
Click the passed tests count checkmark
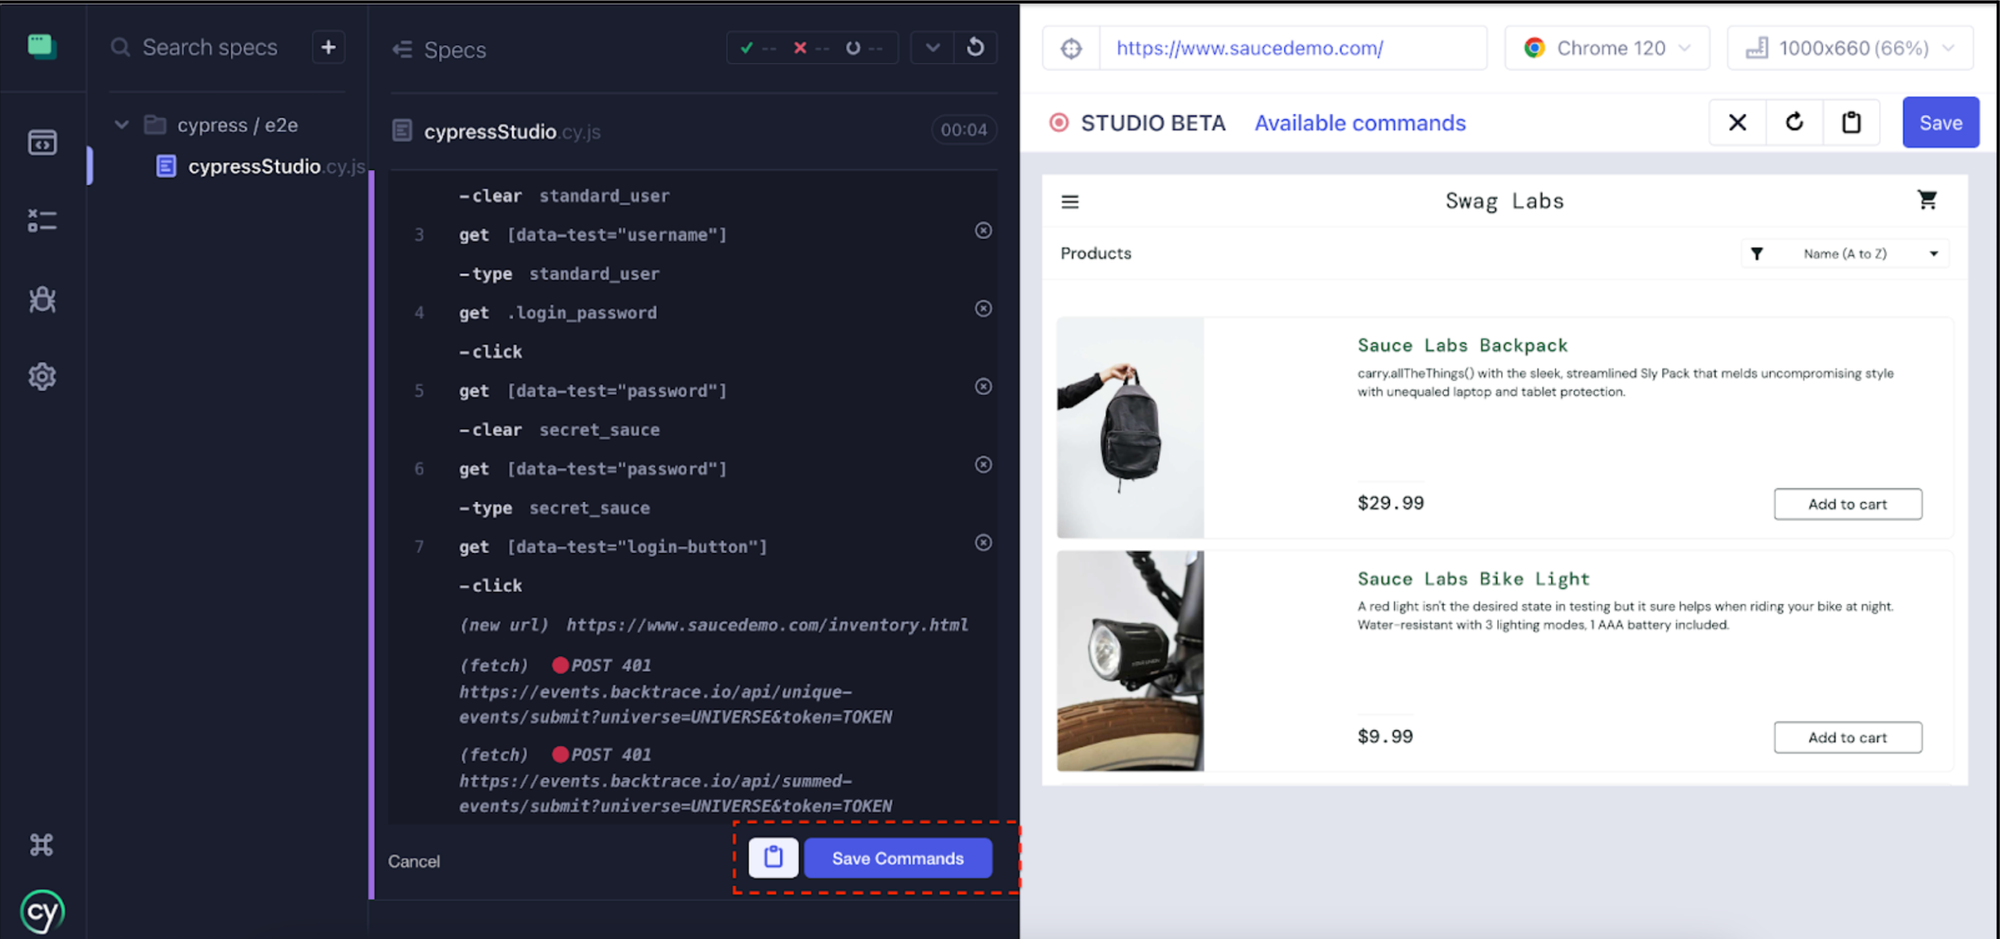(x=758, y=47)
